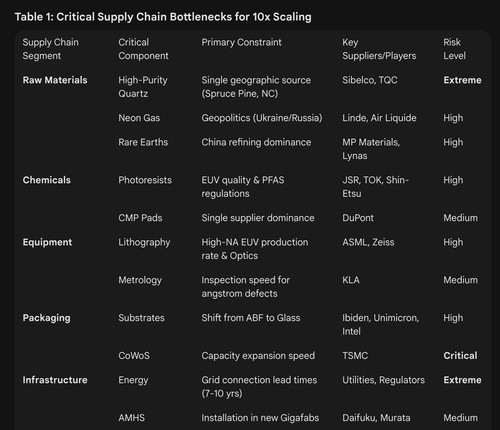Select the 'Critical' risk level for TSMC
This screenshot has height=430, width=500.
coord(460,356)
